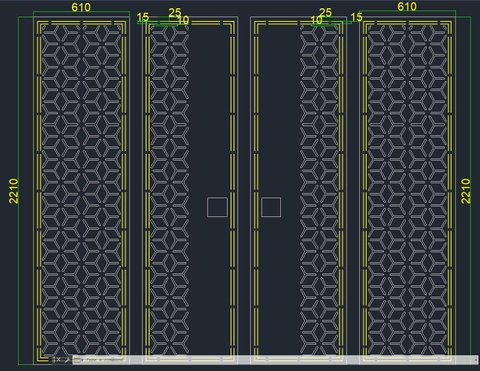
Task: Select the 2210 height dimension on the left
Action: point(13,191)
